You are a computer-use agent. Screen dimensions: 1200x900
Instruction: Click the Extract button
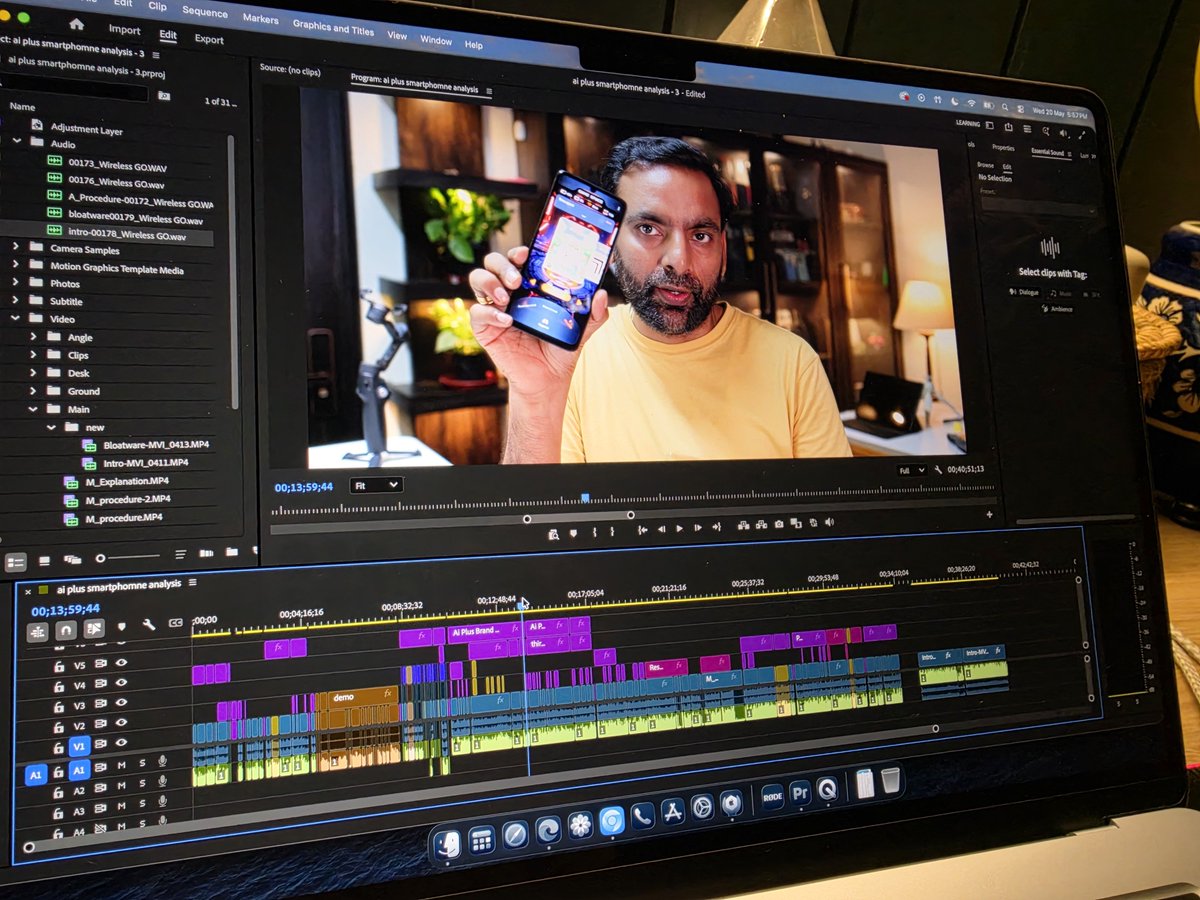(762, 523)
